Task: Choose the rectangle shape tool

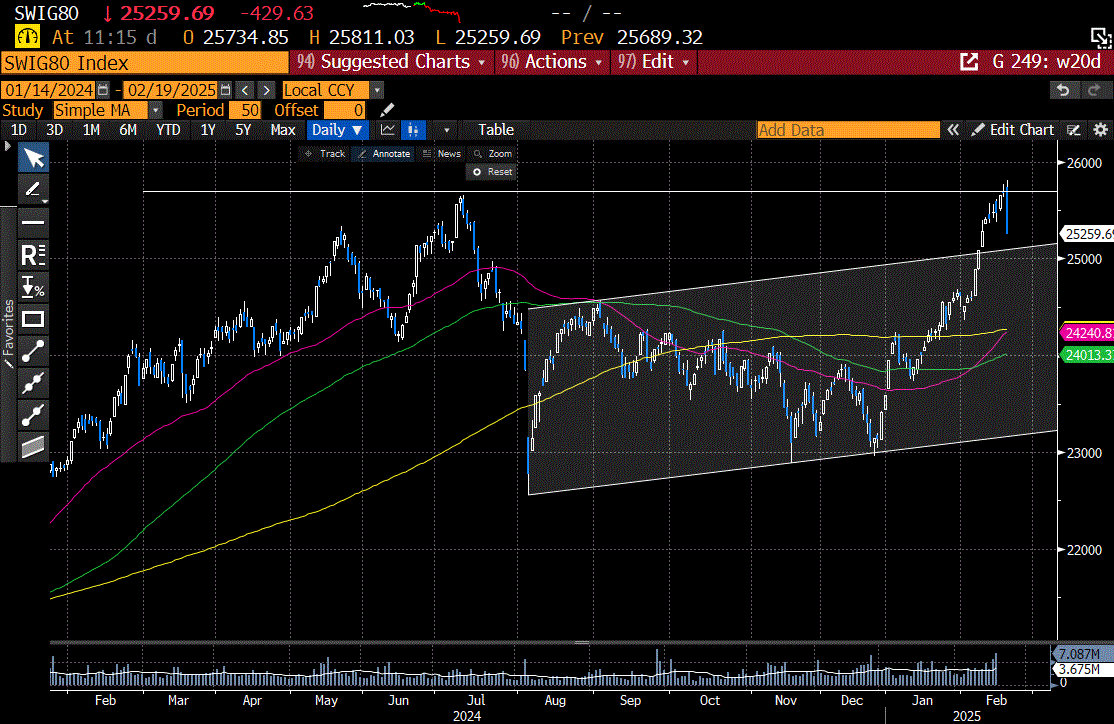Action: tap(33, 319)
